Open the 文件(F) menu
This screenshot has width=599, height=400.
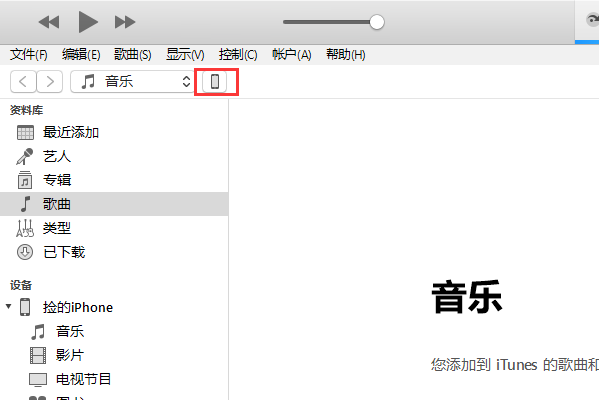[x=29, y=55]
